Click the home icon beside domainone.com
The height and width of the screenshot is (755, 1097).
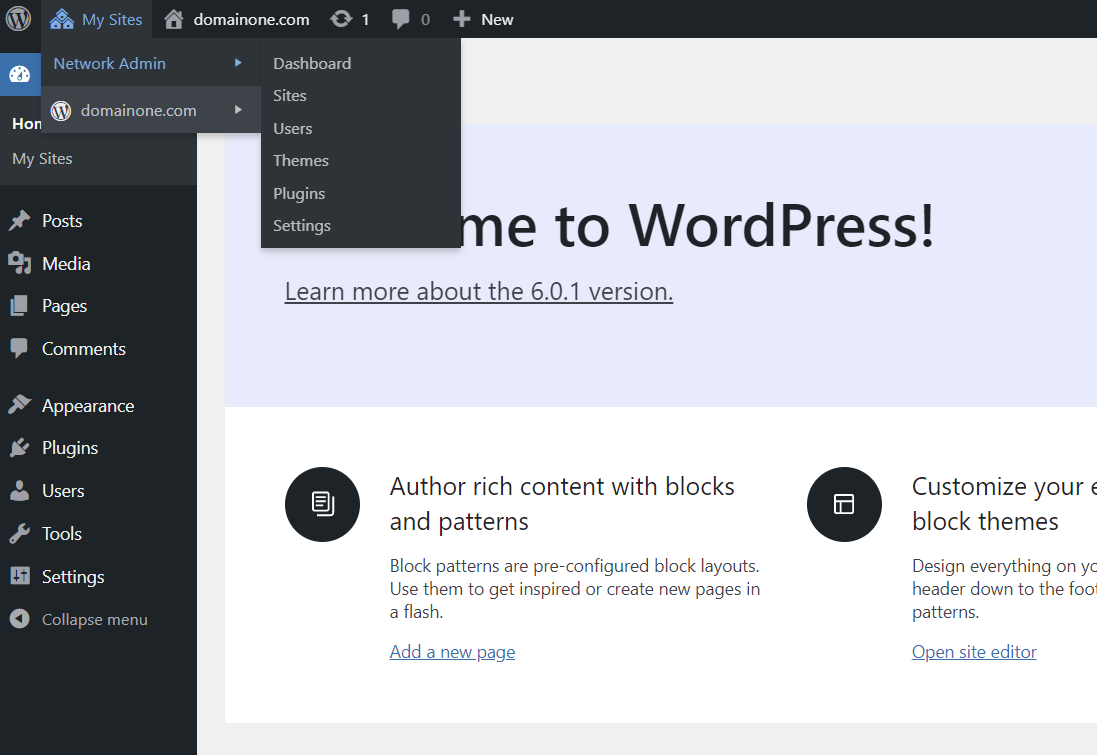pyautogui.click(x=174, y=19)
